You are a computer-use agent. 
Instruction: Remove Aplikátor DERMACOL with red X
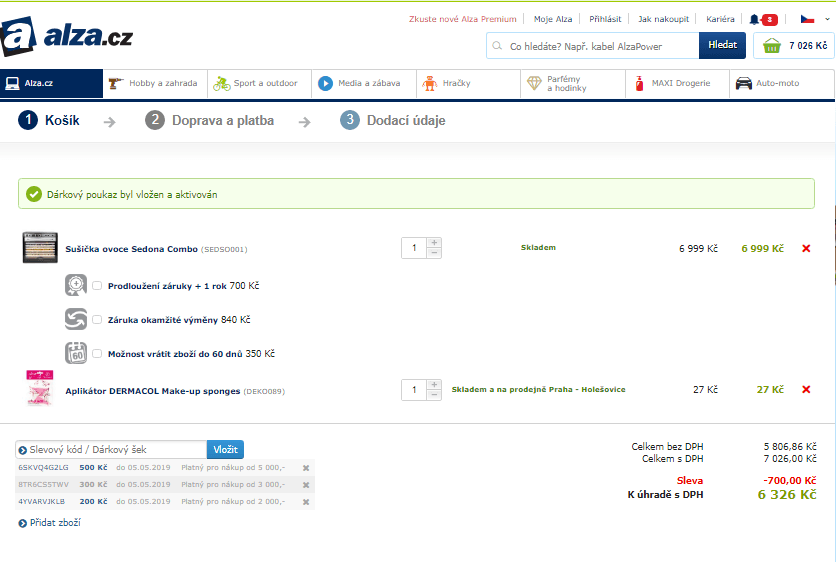(x=806, y=389)
